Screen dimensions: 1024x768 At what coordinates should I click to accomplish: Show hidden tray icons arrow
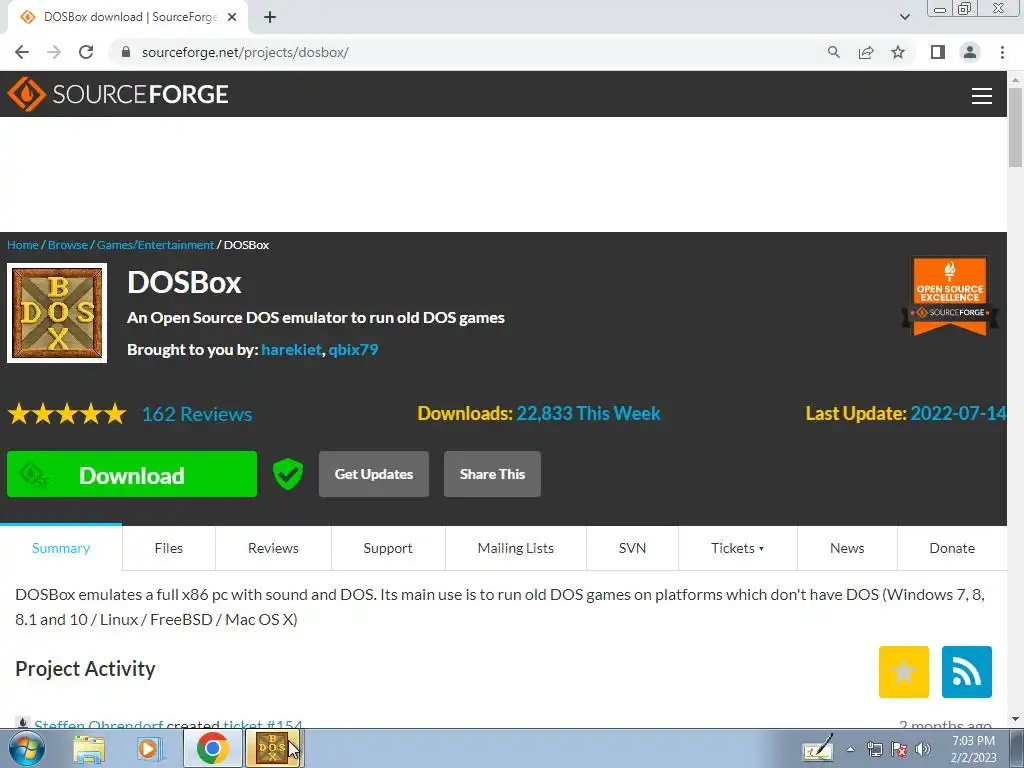tap(850, 749)
